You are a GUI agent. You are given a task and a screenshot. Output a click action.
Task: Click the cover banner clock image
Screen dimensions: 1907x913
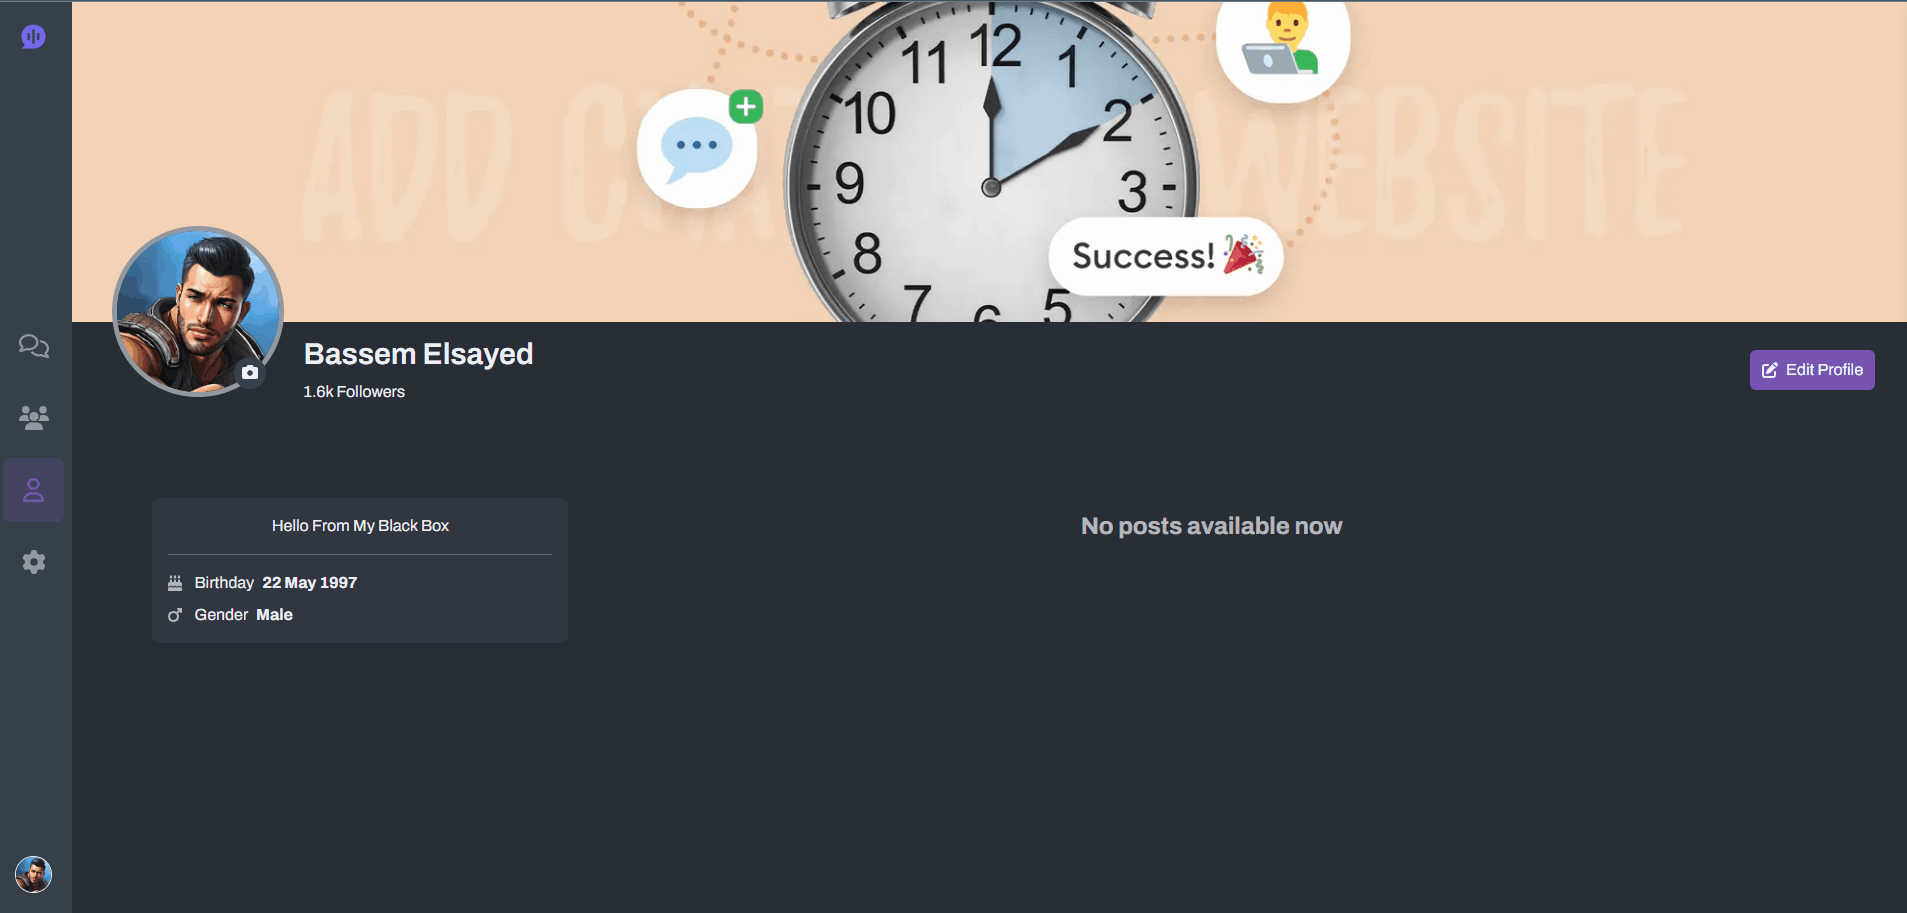(989, 162)
